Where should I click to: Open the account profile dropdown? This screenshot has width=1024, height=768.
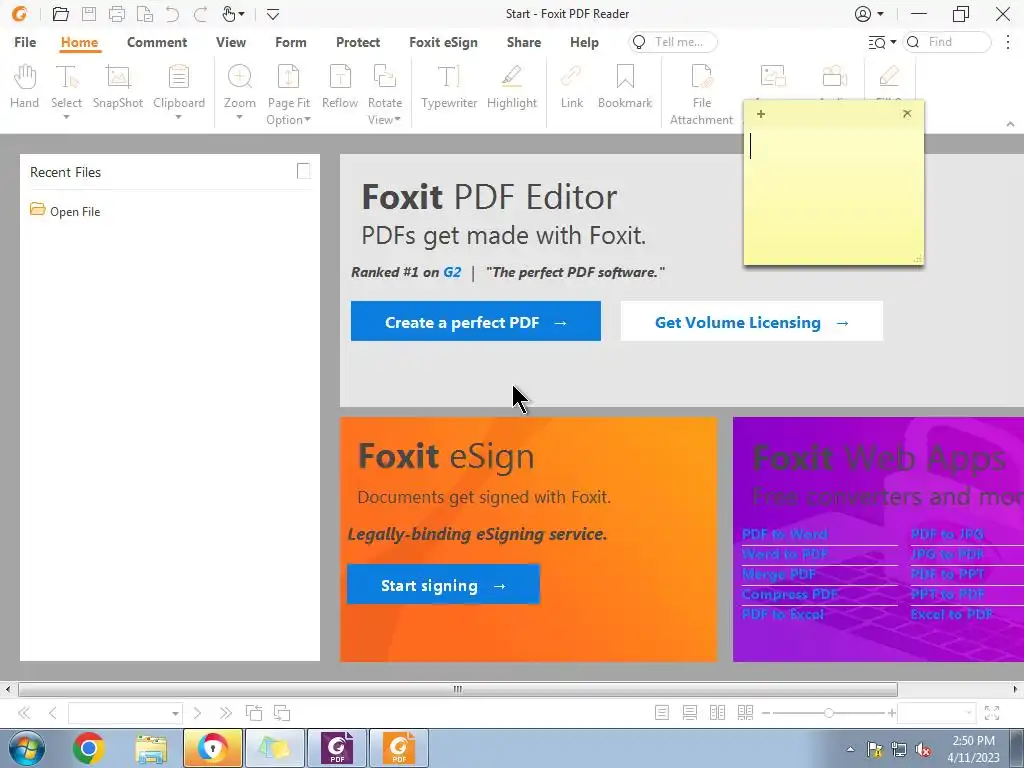880,14
